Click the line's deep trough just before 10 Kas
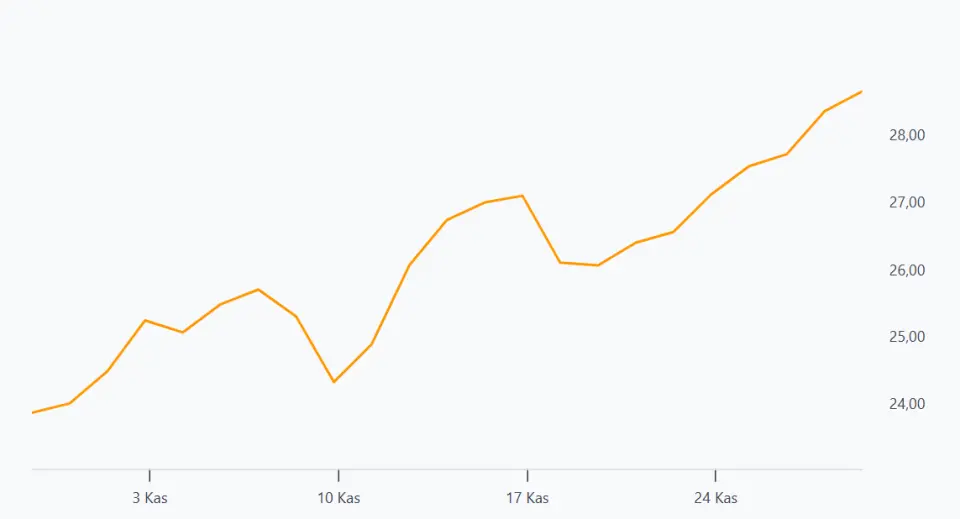 pyautogui.click(x=334, y=382)
